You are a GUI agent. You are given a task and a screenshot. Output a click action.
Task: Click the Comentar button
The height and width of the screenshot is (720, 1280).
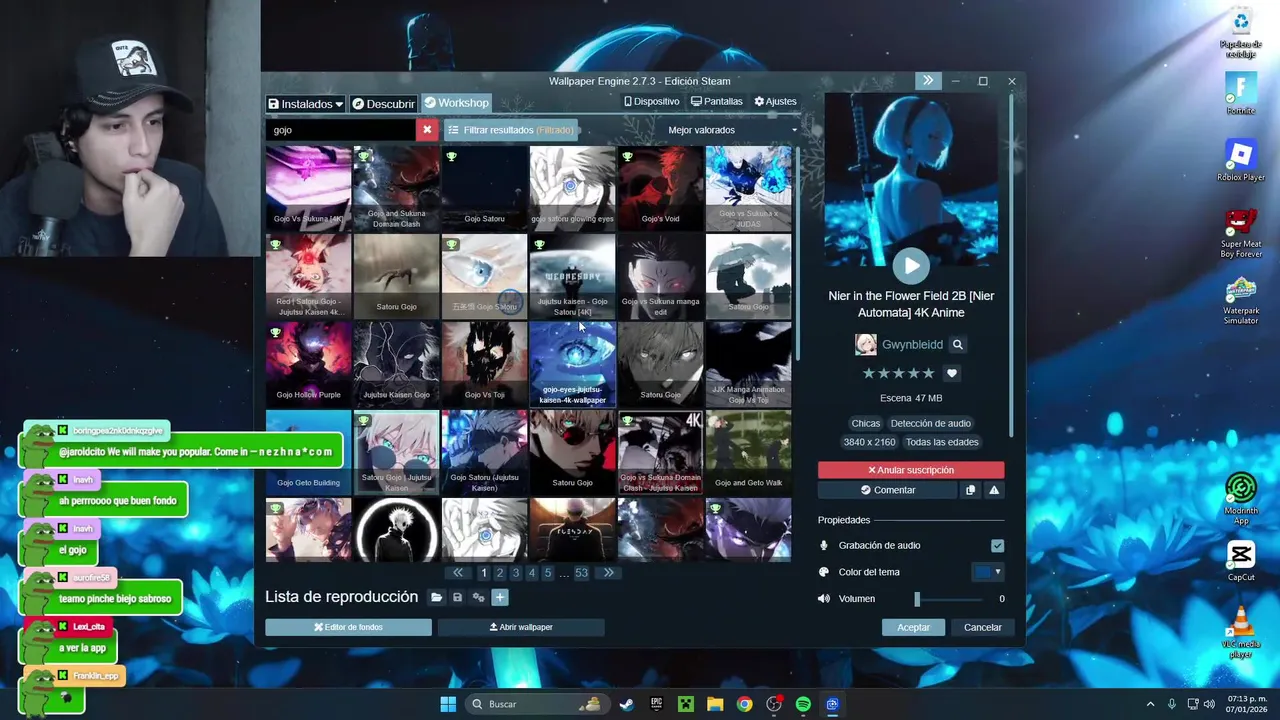[888, 490]
